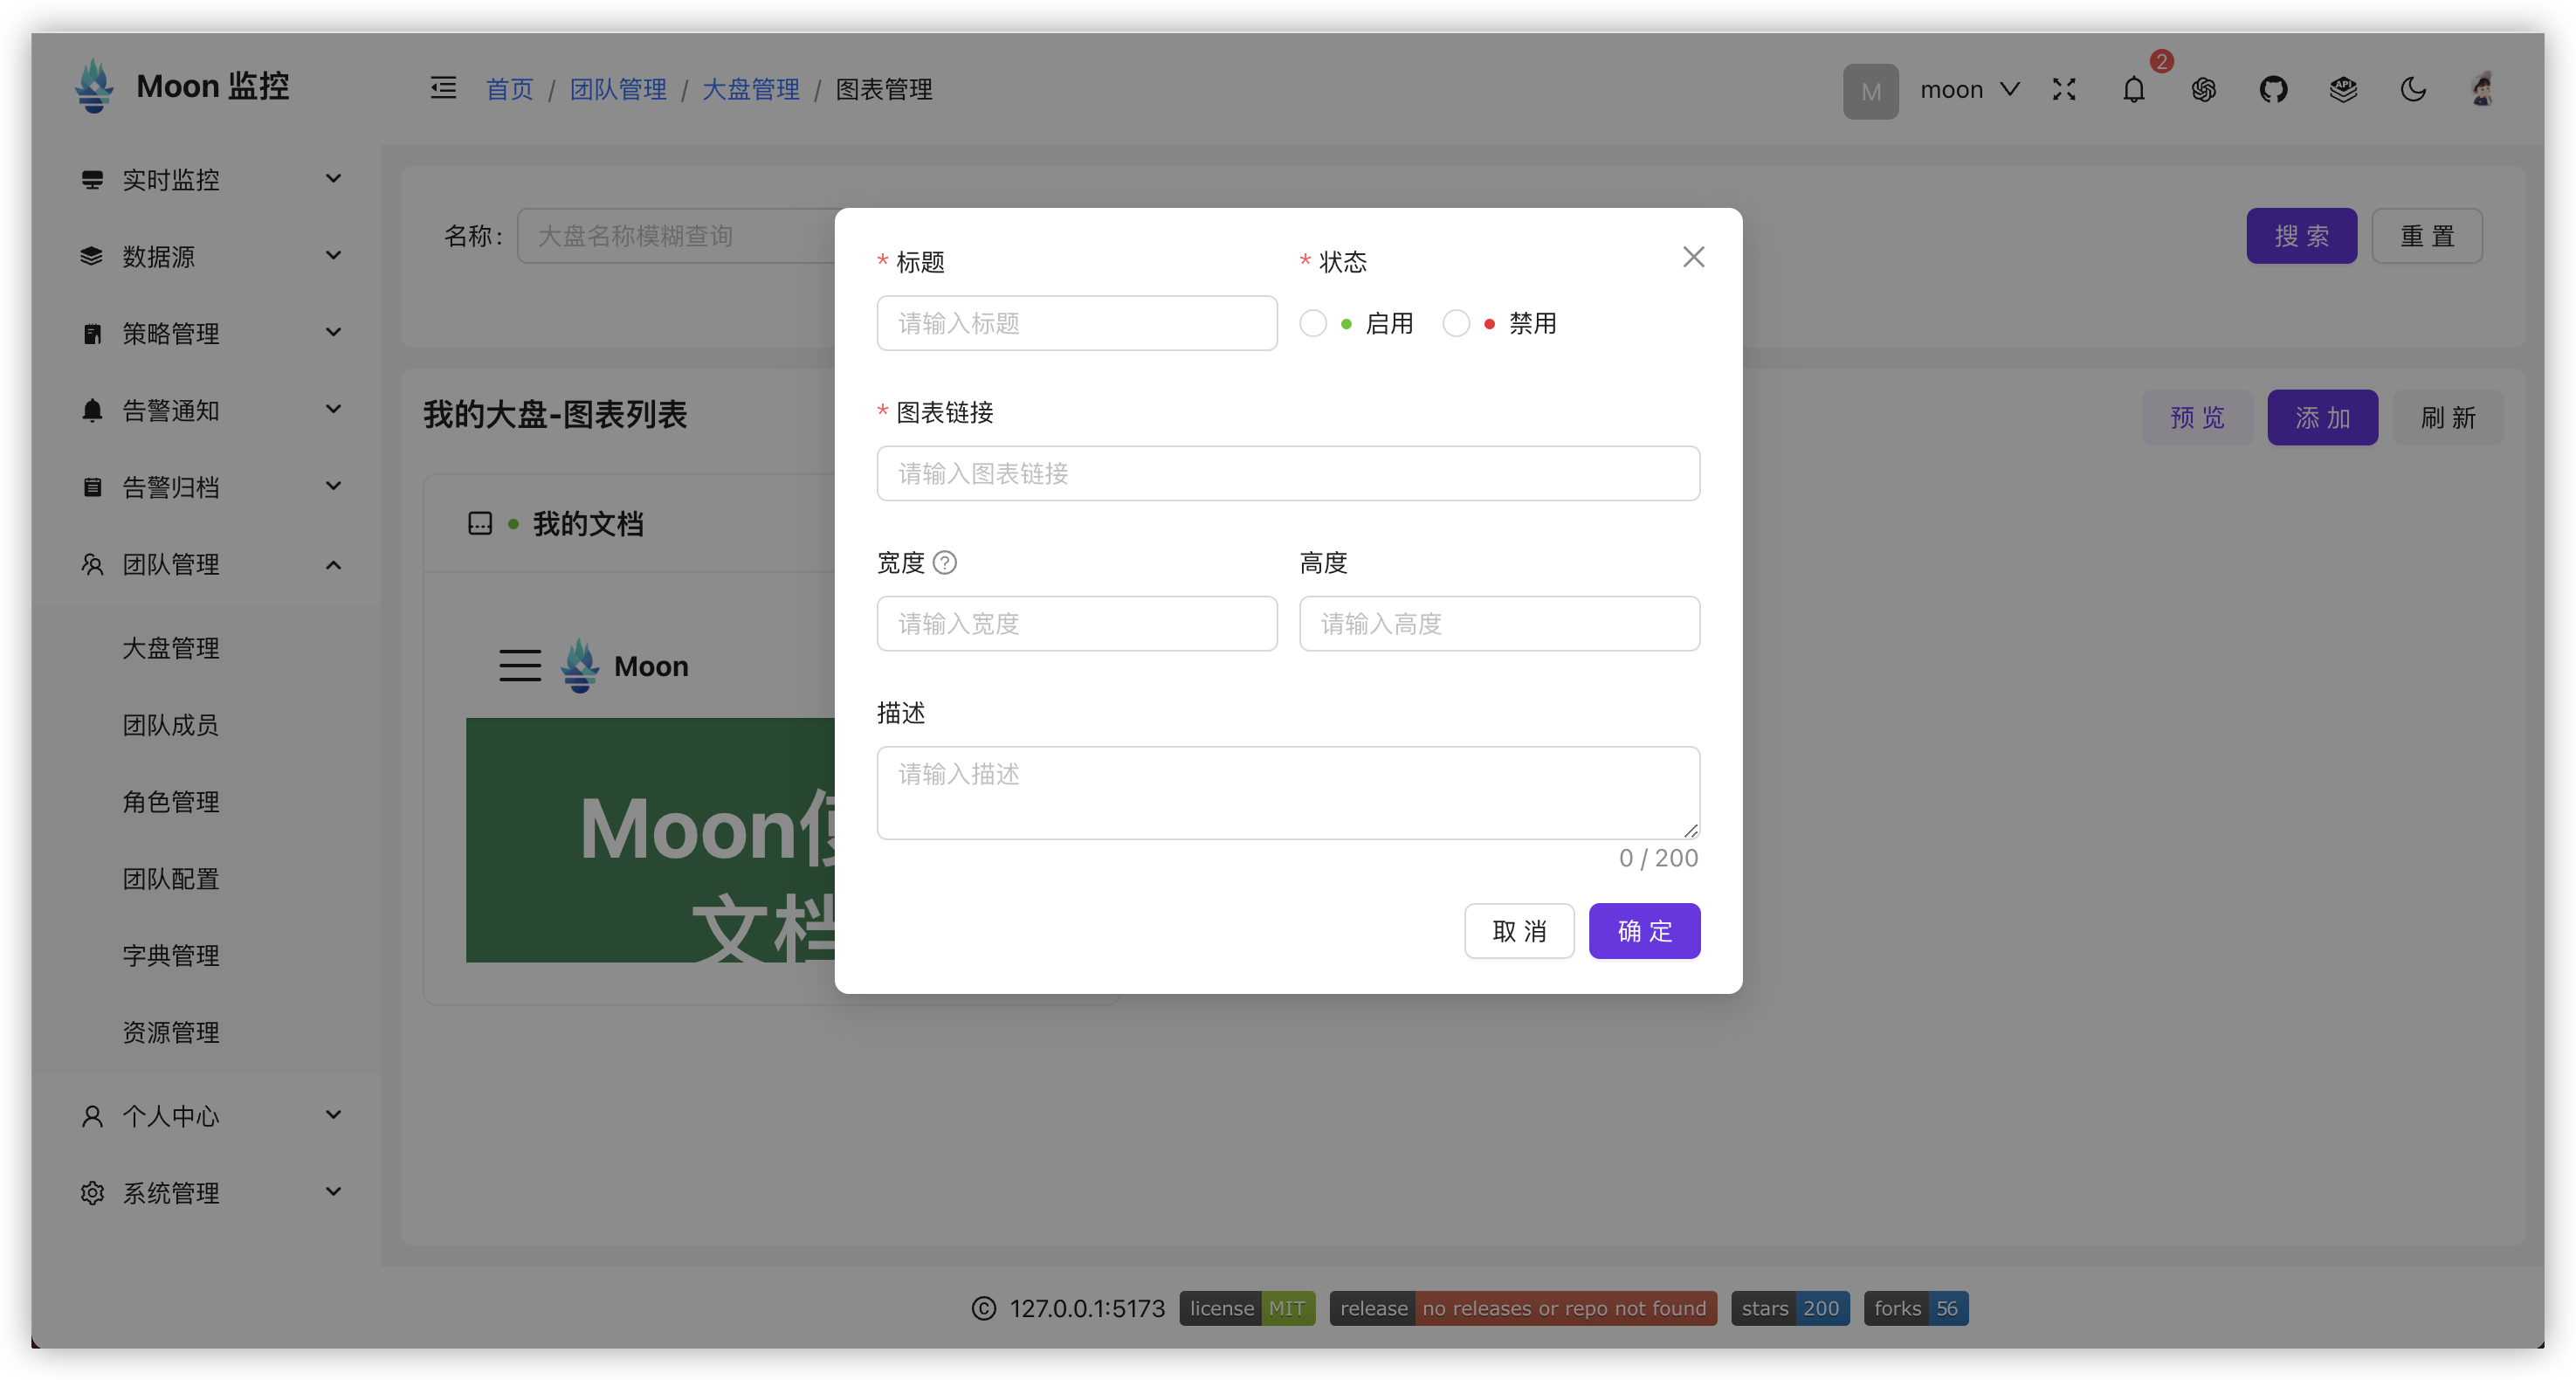Open 字典管理 in the sidebar
2576x1380 pixels.
(x=171, y=956)
